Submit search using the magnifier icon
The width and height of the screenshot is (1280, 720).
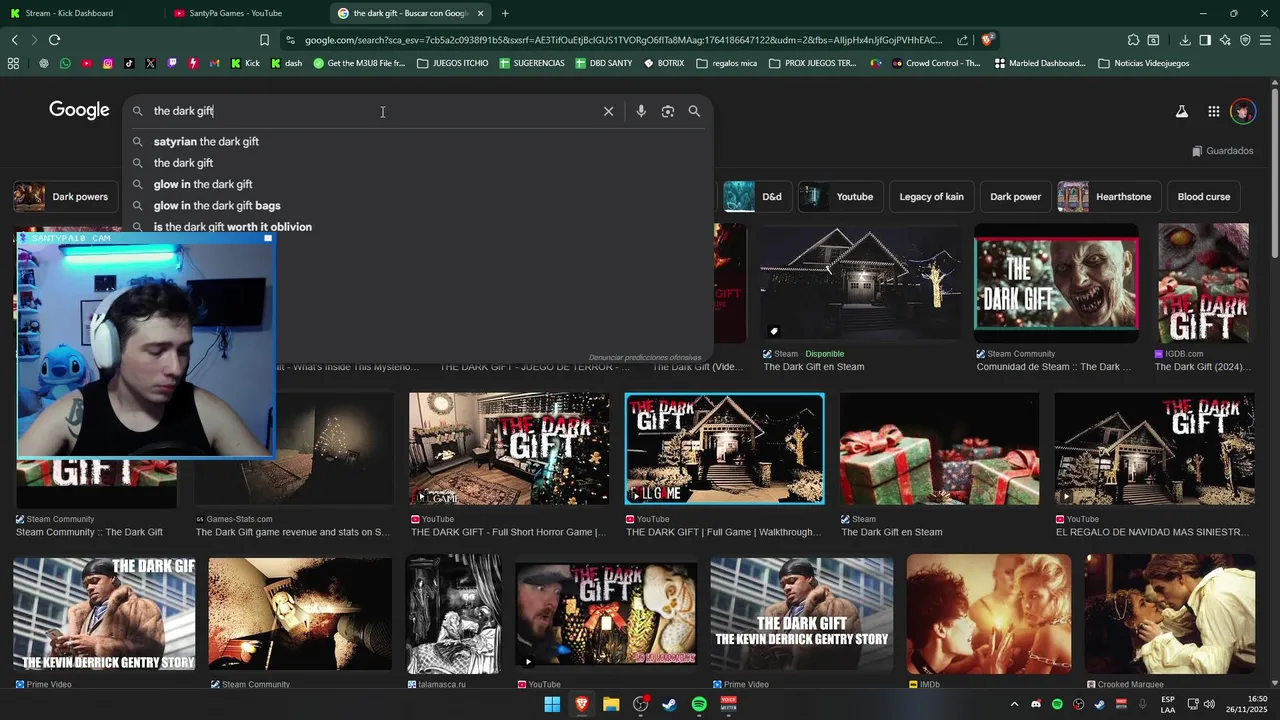pyautogui.click(x=694, y=111)
